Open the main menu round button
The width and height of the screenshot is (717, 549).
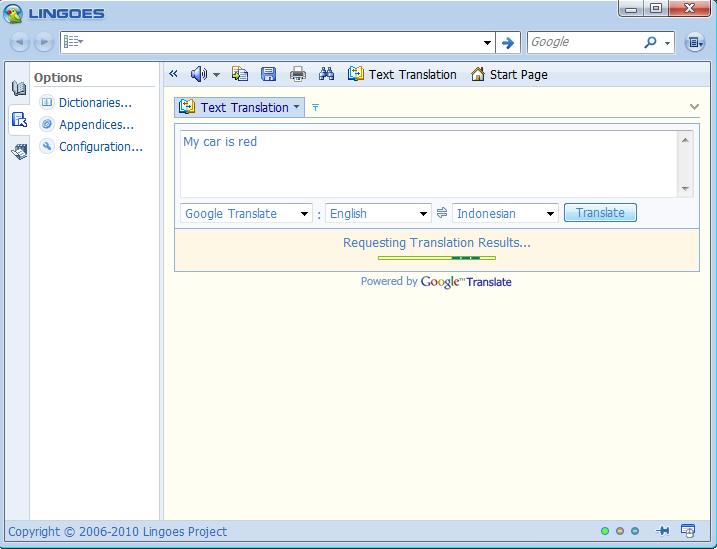(695, 43)
